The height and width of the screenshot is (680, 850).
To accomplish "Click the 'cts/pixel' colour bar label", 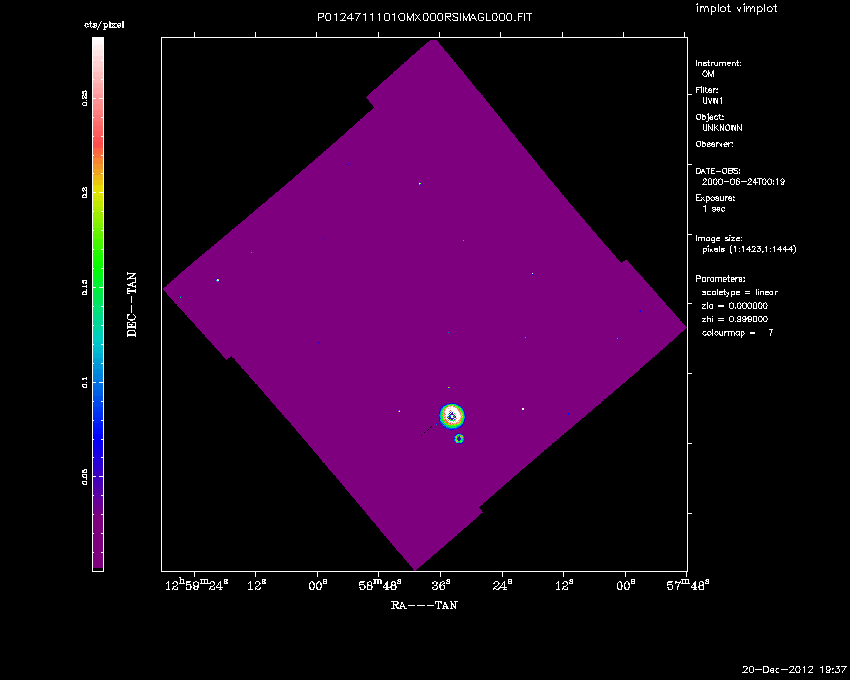I will [x=103, y=25].
